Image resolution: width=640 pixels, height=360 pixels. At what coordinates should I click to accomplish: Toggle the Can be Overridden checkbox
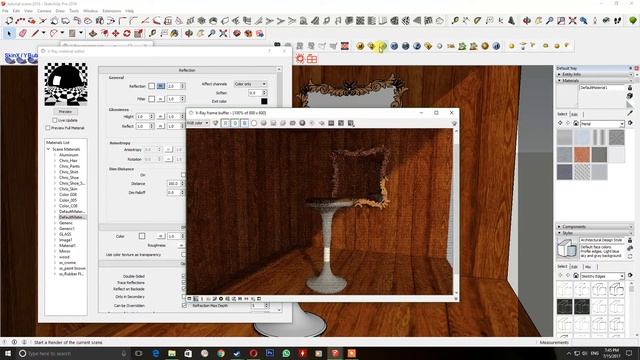tap(184, 305)
